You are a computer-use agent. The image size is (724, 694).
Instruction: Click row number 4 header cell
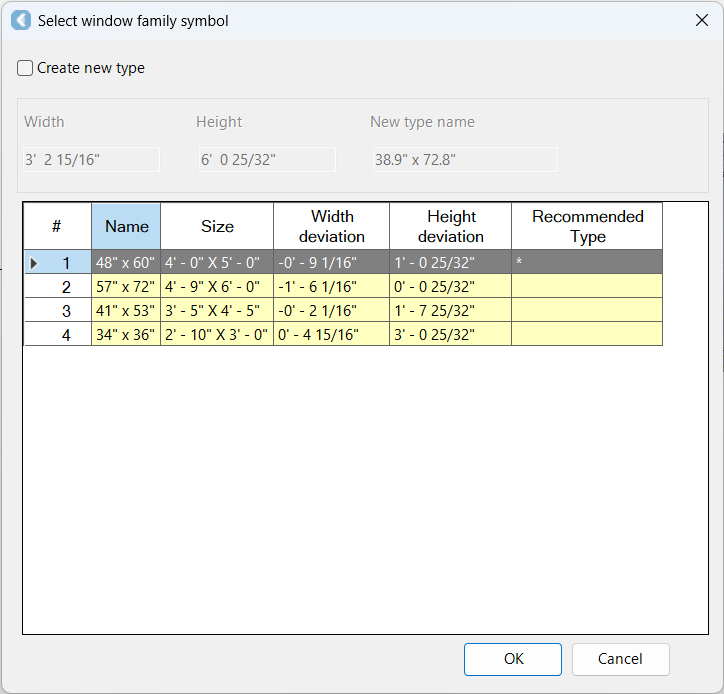pos(58,335)
